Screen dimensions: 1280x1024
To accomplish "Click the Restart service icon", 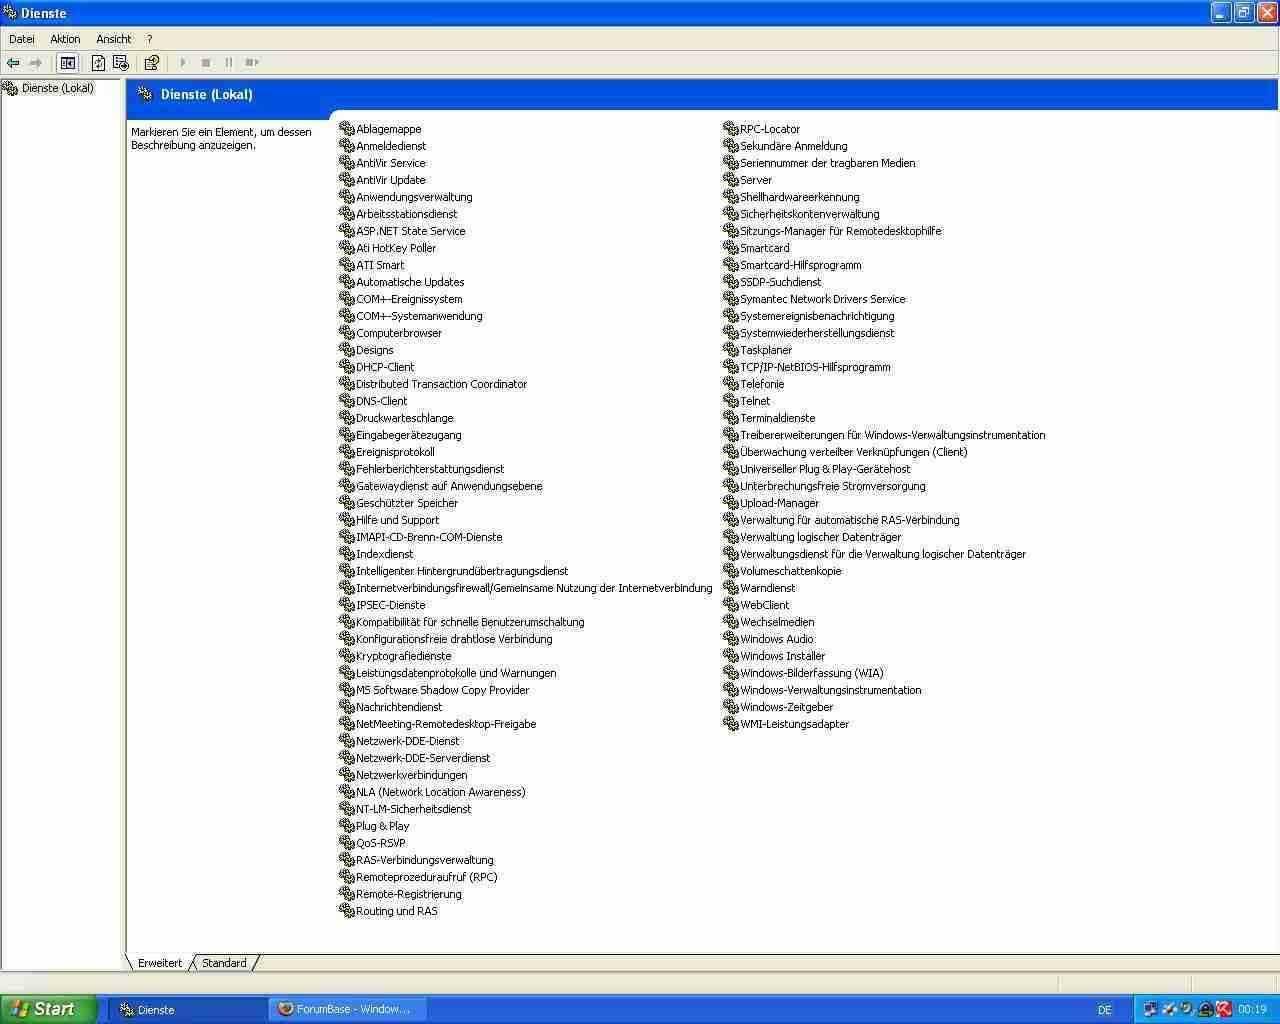I will [x=252, y=63].
